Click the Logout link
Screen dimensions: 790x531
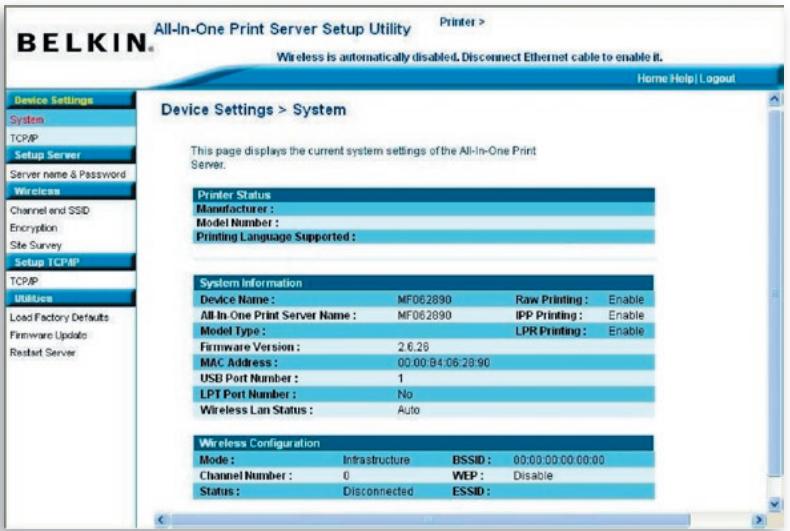pos(717,79)
